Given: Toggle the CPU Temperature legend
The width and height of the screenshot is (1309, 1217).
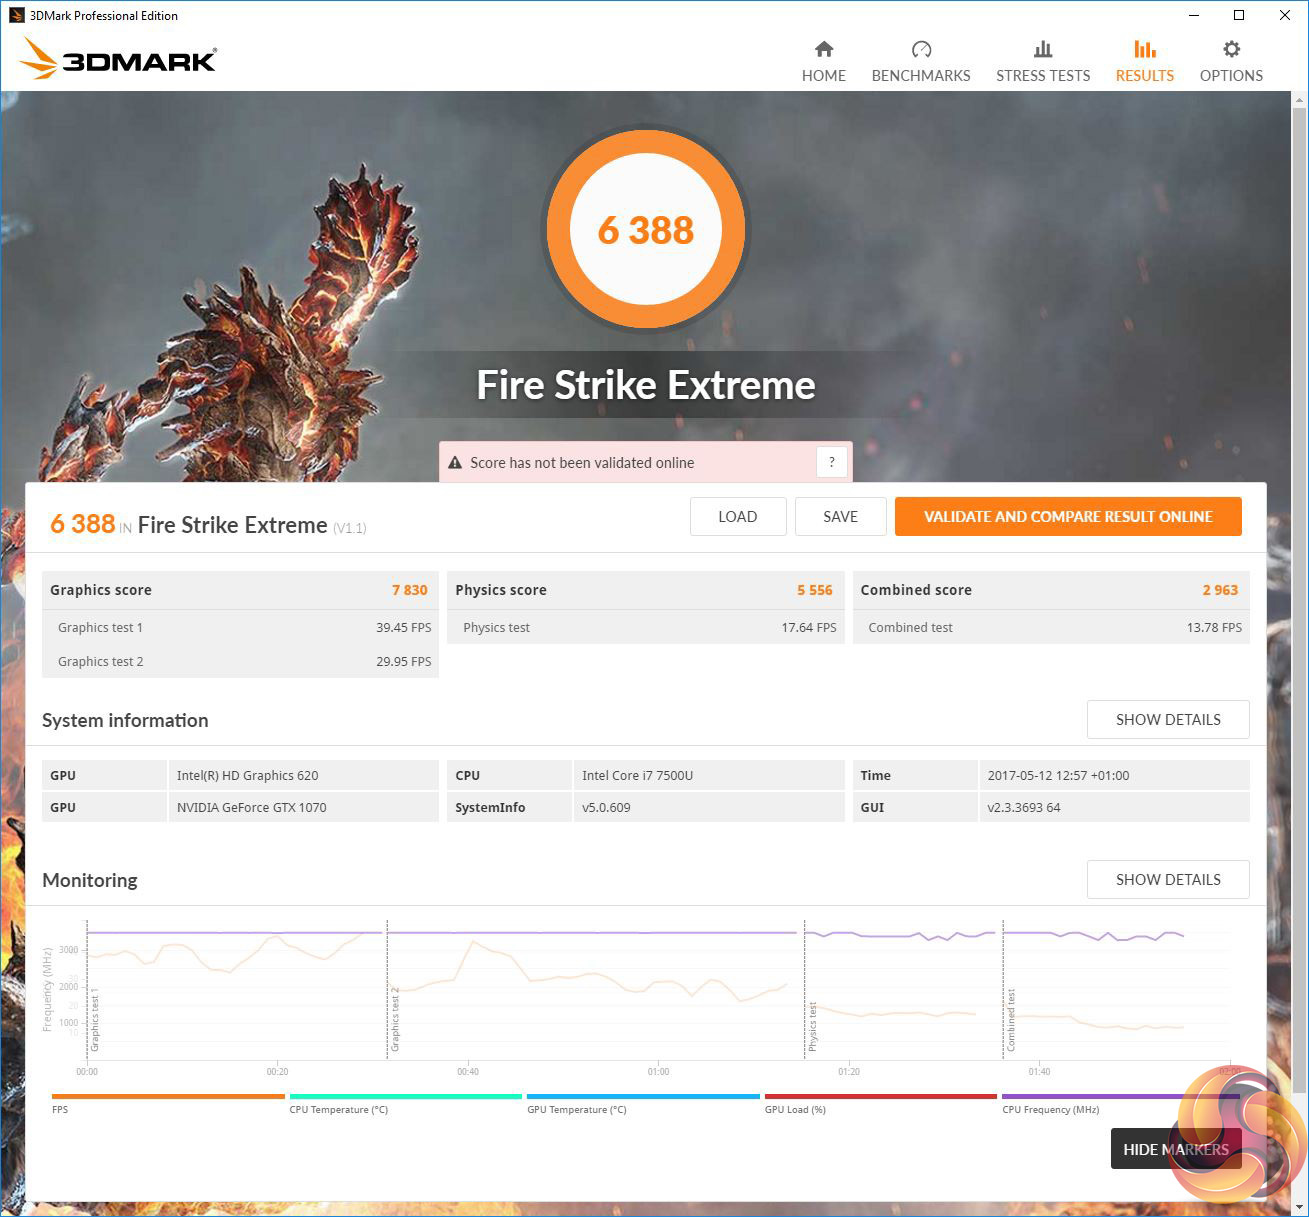Looking at the screenshot, I should pos(405,1103).
